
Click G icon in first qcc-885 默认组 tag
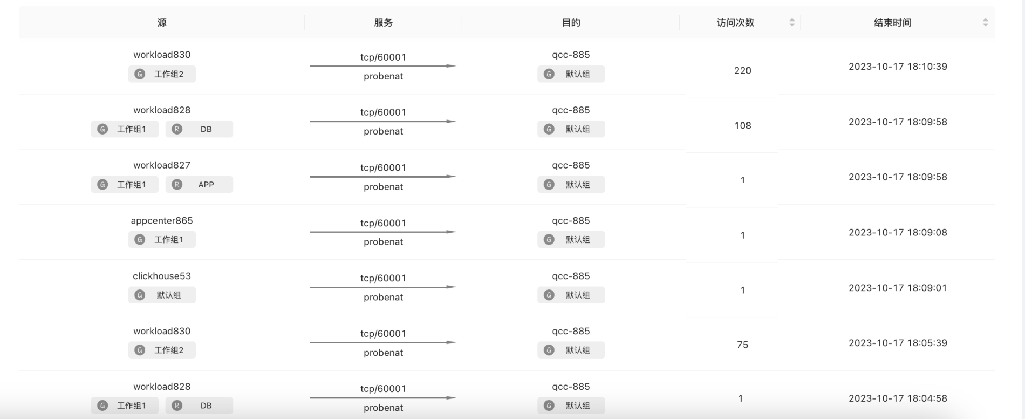[x=549, y=74]
